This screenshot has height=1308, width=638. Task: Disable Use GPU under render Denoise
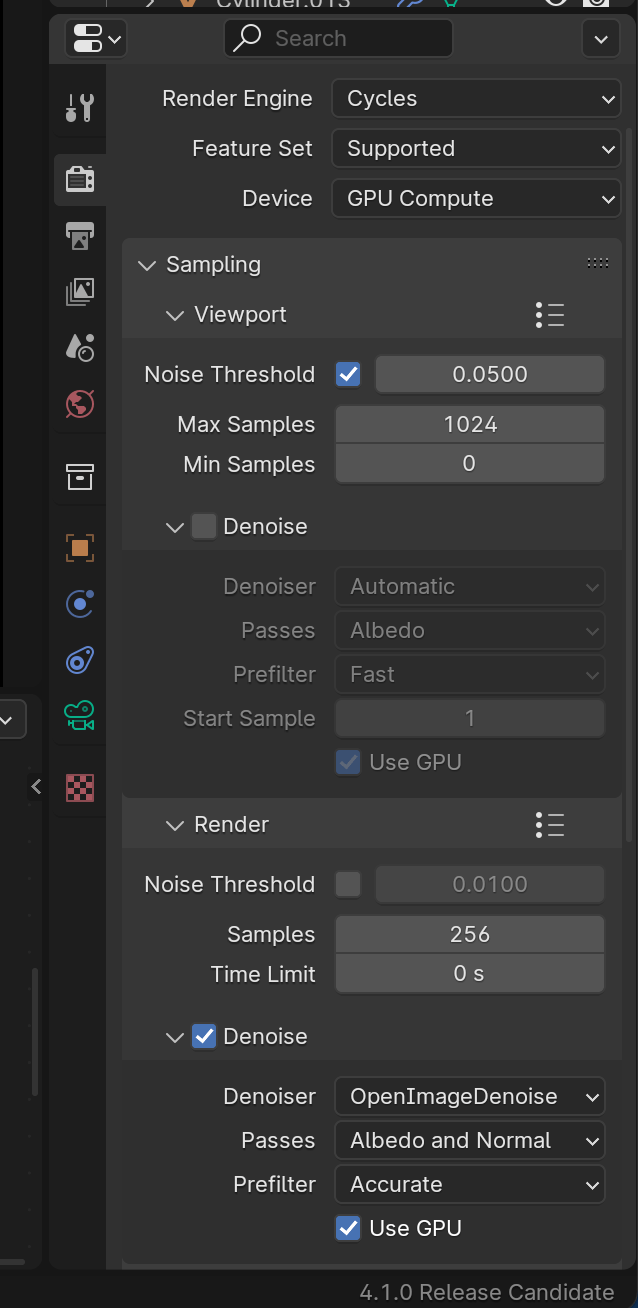click(x=348, y=1228)
